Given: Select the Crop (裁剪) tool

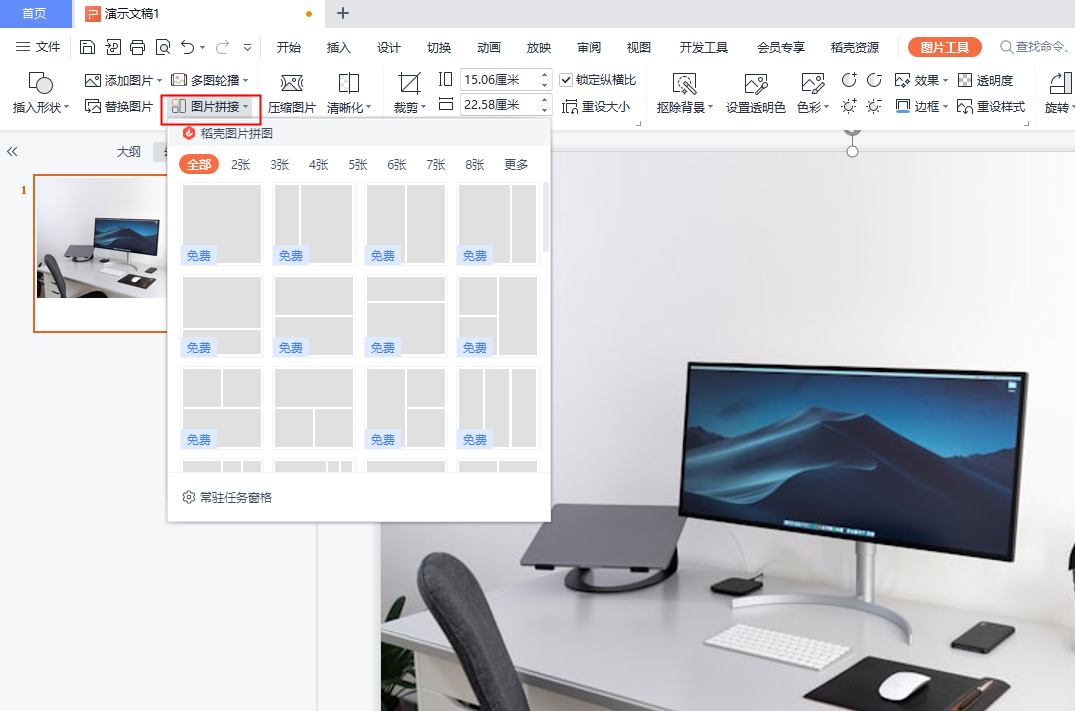Looking at the screenshot, I should pos(409,83).
